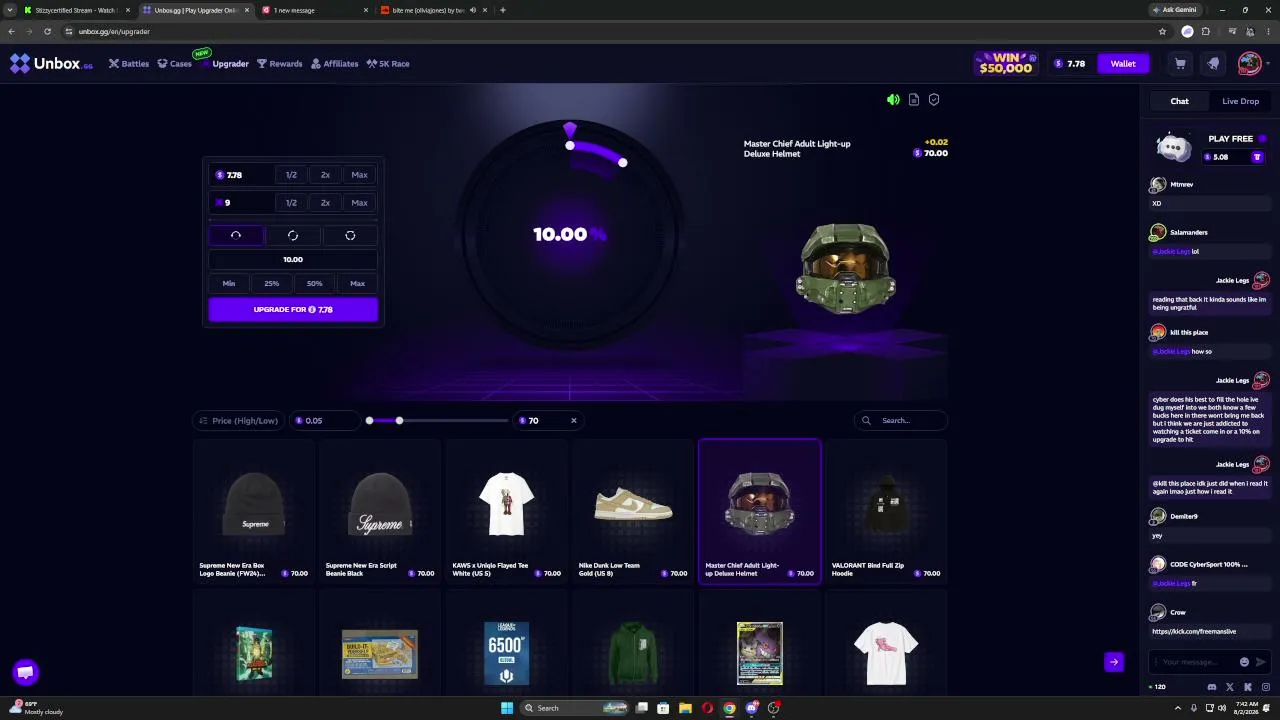The width and height of the screenshot is (1280, 720).
Task: Open the X (Twitter) link icon
Action: (1230, 687)
